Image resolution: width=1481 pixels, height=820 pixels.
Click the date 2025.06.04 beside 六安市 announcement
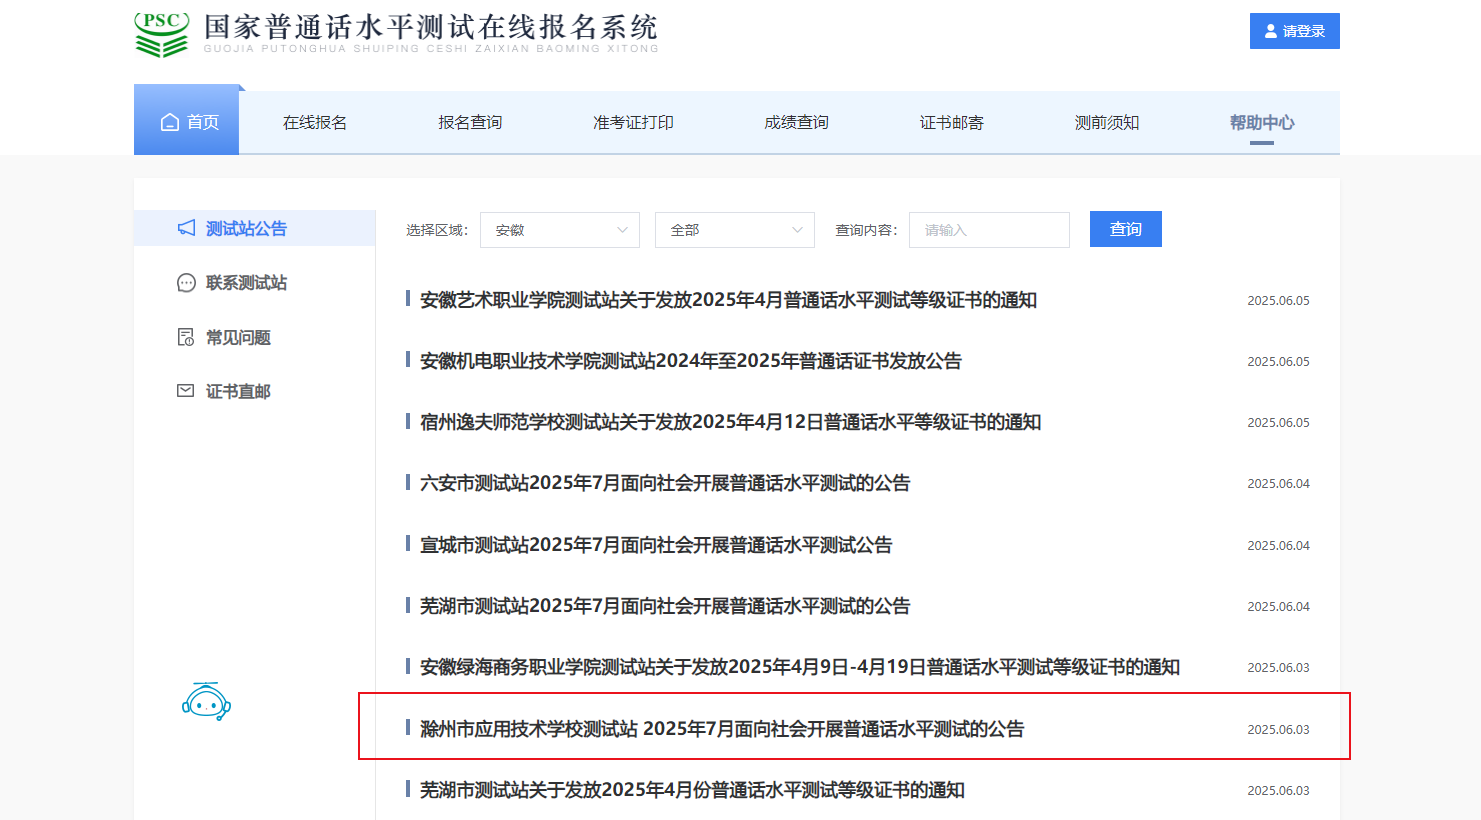[x=1278, y=483]
